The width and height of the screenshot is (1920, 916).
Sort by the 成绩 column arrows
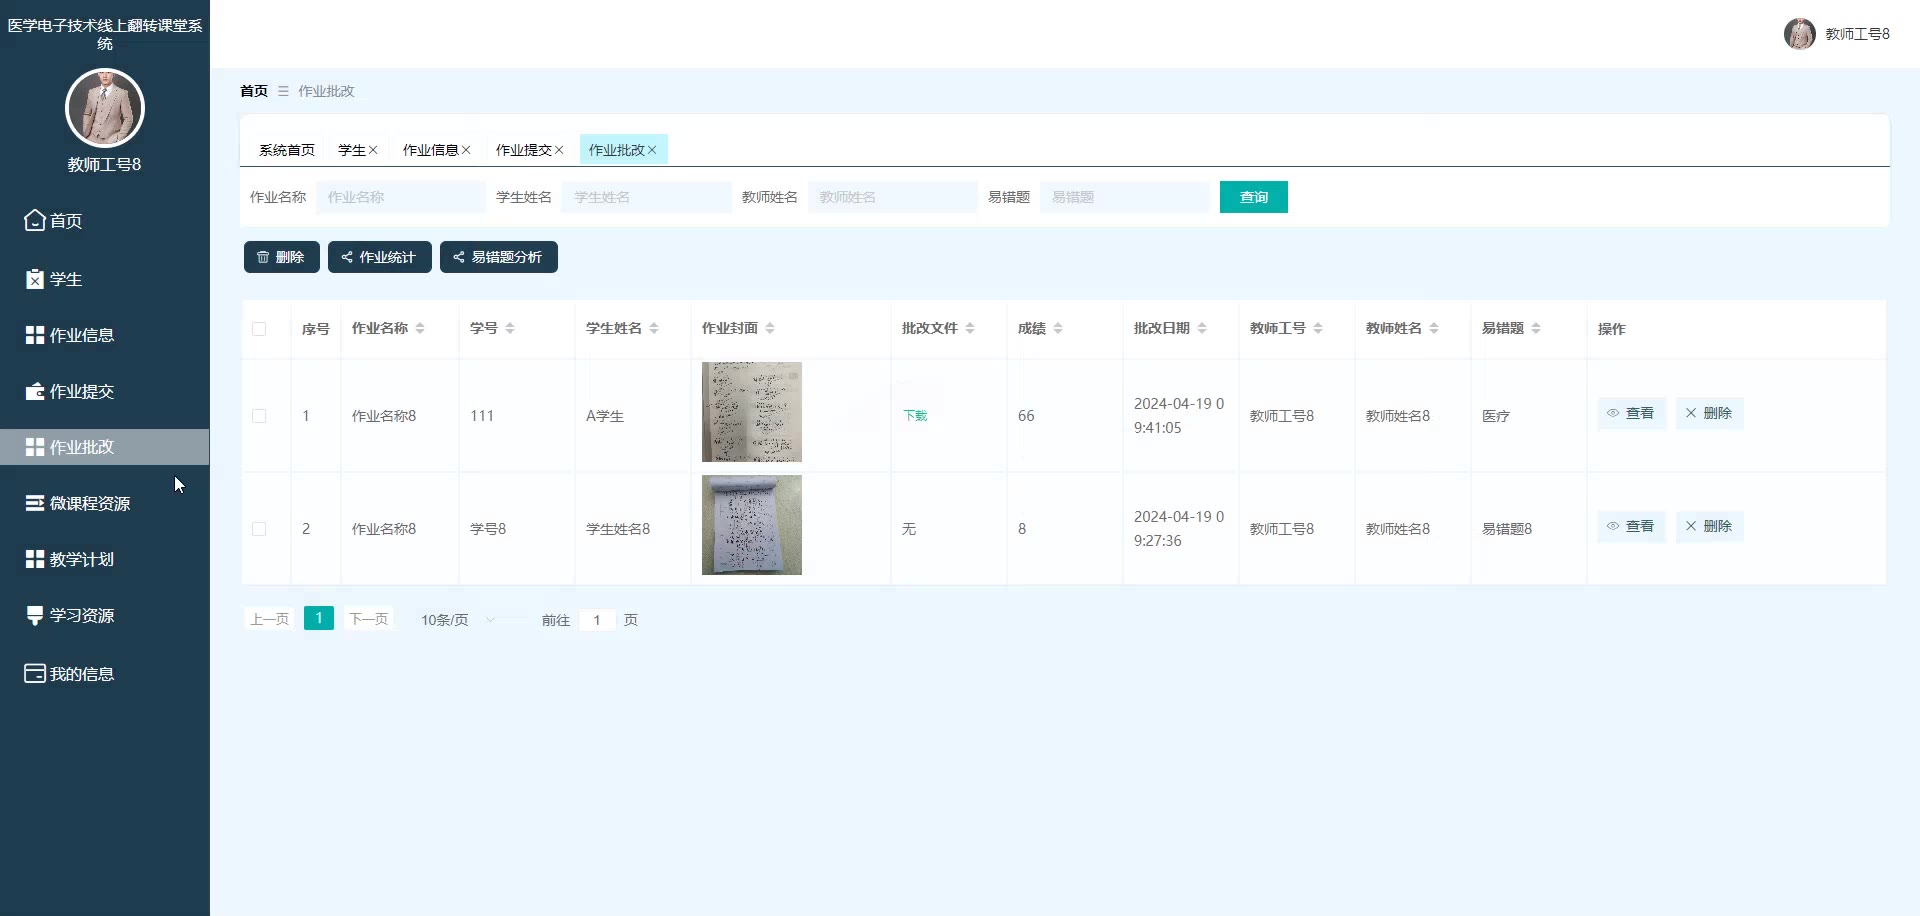click(x=1058, y=328)
